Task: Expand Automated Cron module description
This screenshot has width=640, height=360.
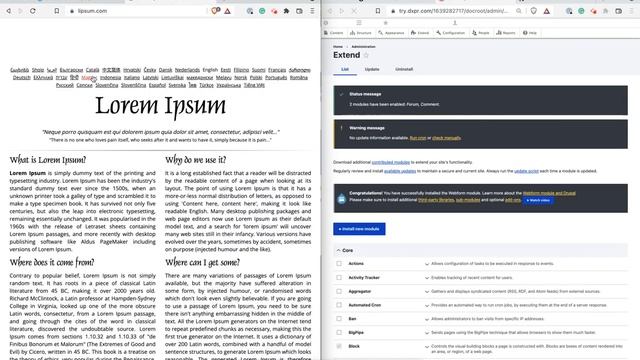Action: click(427, 305)
